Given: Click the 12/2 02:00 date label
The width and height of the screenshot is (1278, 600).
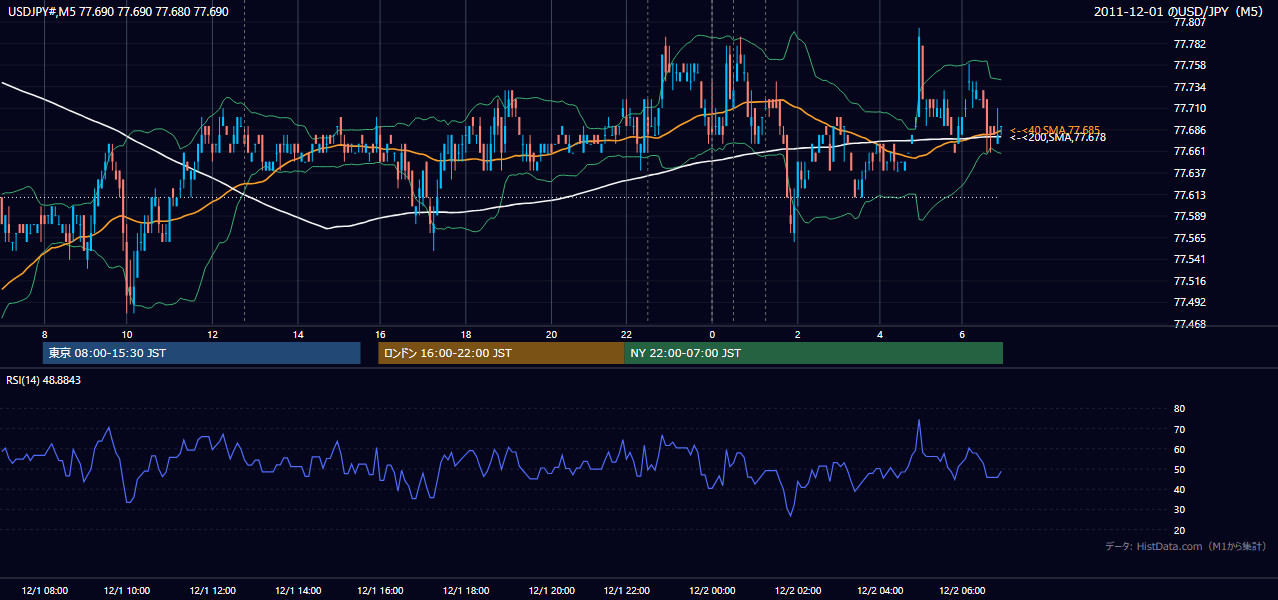Looking at the screenshot, I should pyautogui.click(x=798, y=591).
